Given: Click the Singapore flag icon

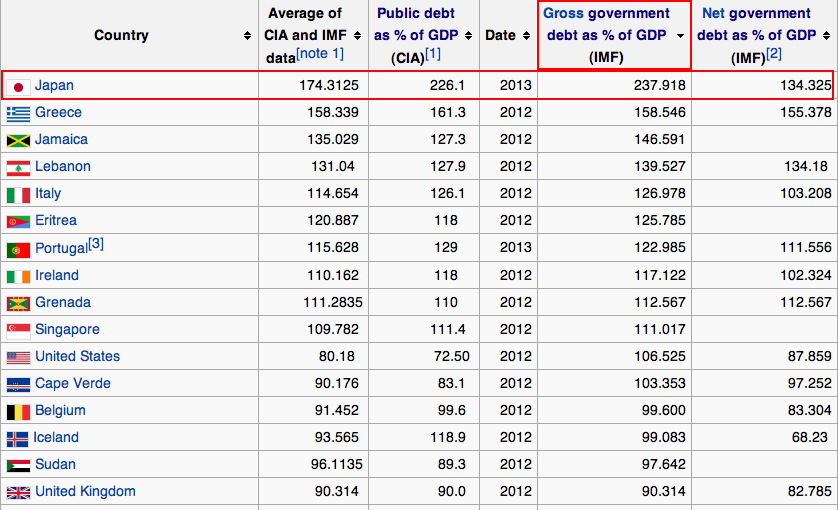Looking at the screenshot, I should (18, 330).
